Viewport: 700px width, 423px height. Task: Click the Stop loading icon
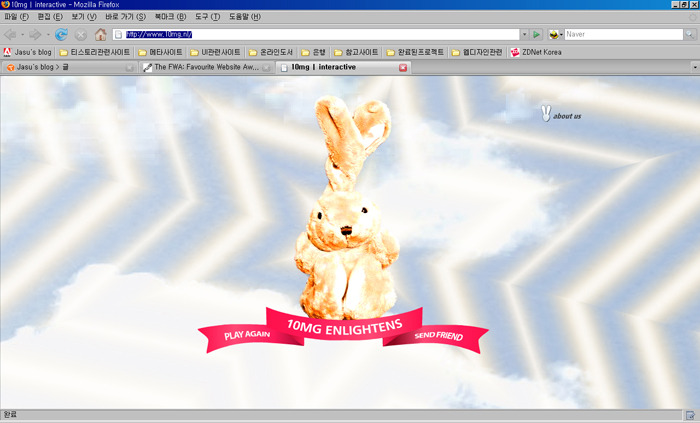click(80, 34)
